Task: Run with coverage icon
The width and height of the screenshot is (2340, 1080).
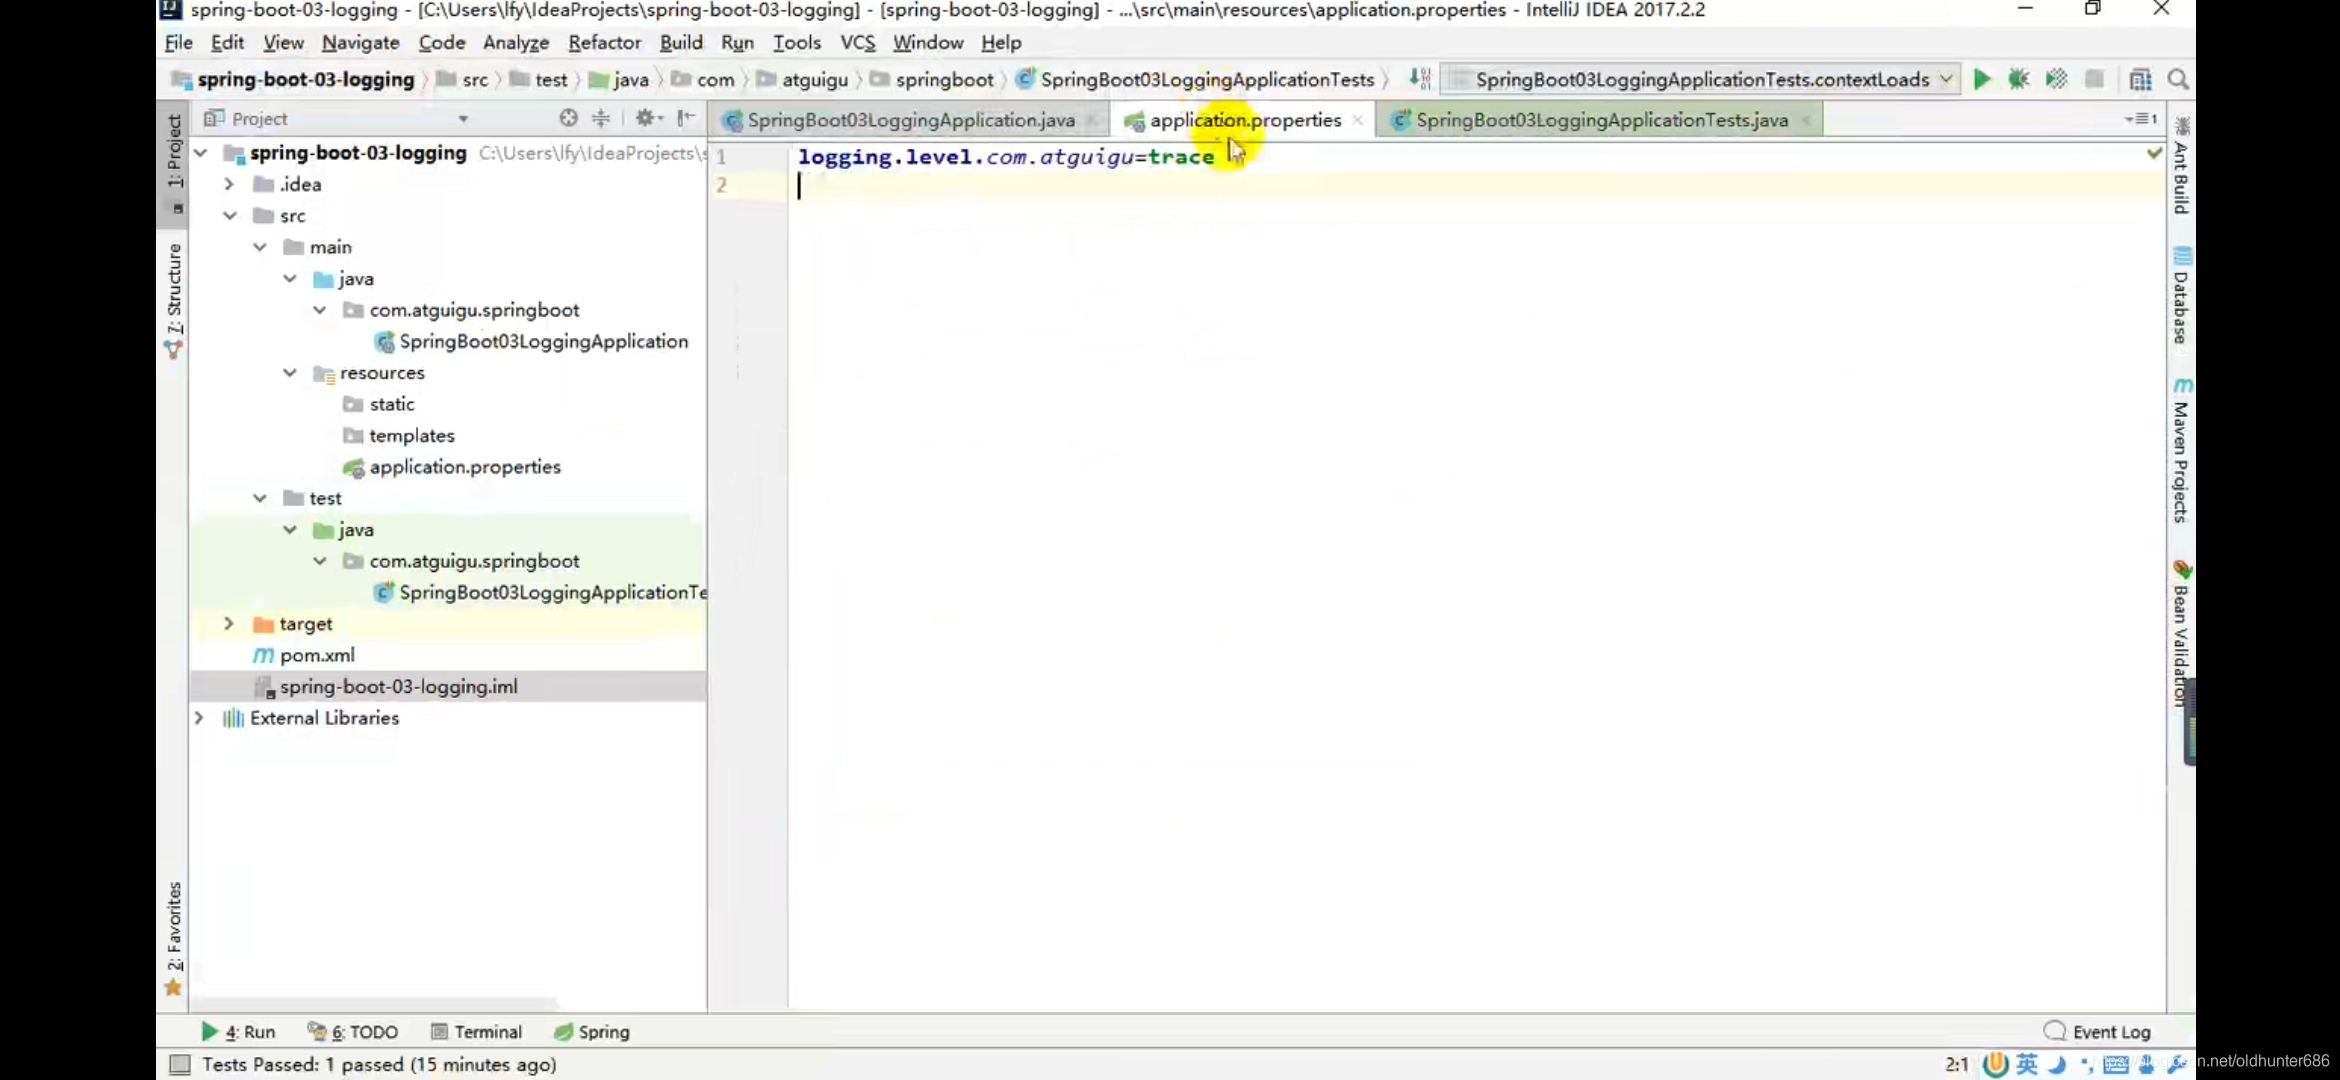Action: (2056, 79)
